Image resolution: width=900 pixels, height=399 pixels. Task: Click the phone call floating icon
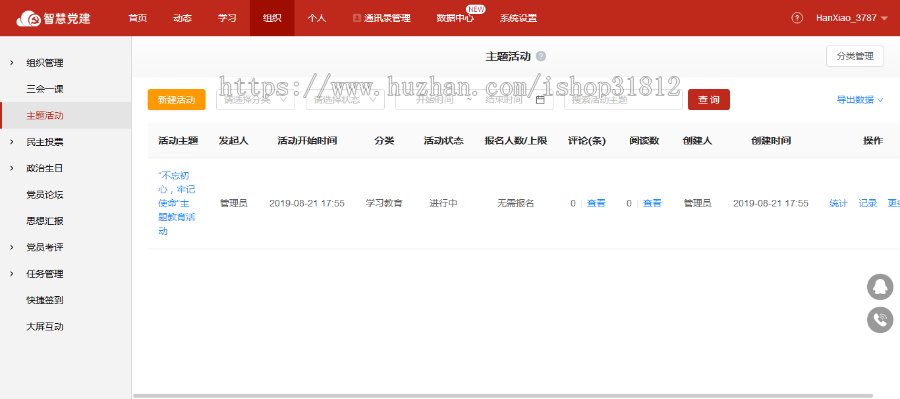(x=880, y=319)
